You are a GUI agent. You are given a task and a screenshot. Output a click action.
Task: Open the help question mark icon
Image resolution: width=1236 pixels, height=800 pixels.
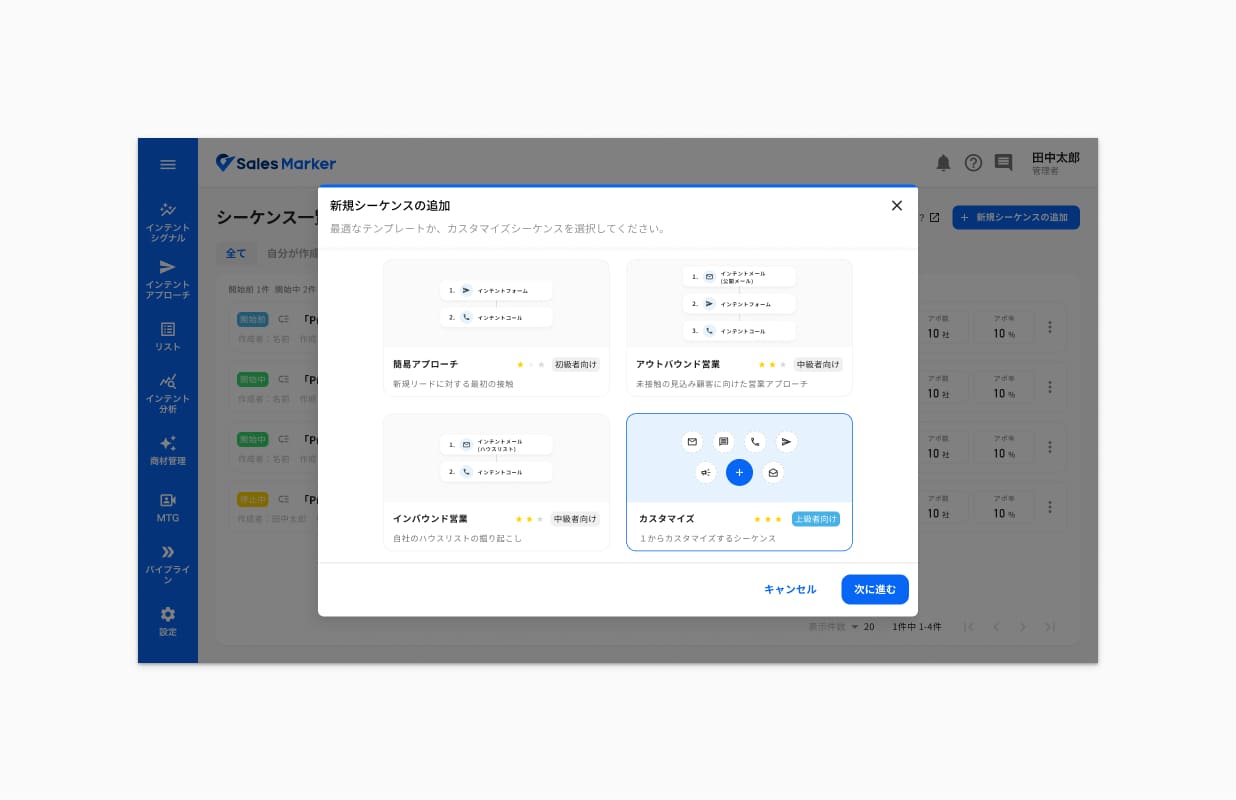[973, 163]
